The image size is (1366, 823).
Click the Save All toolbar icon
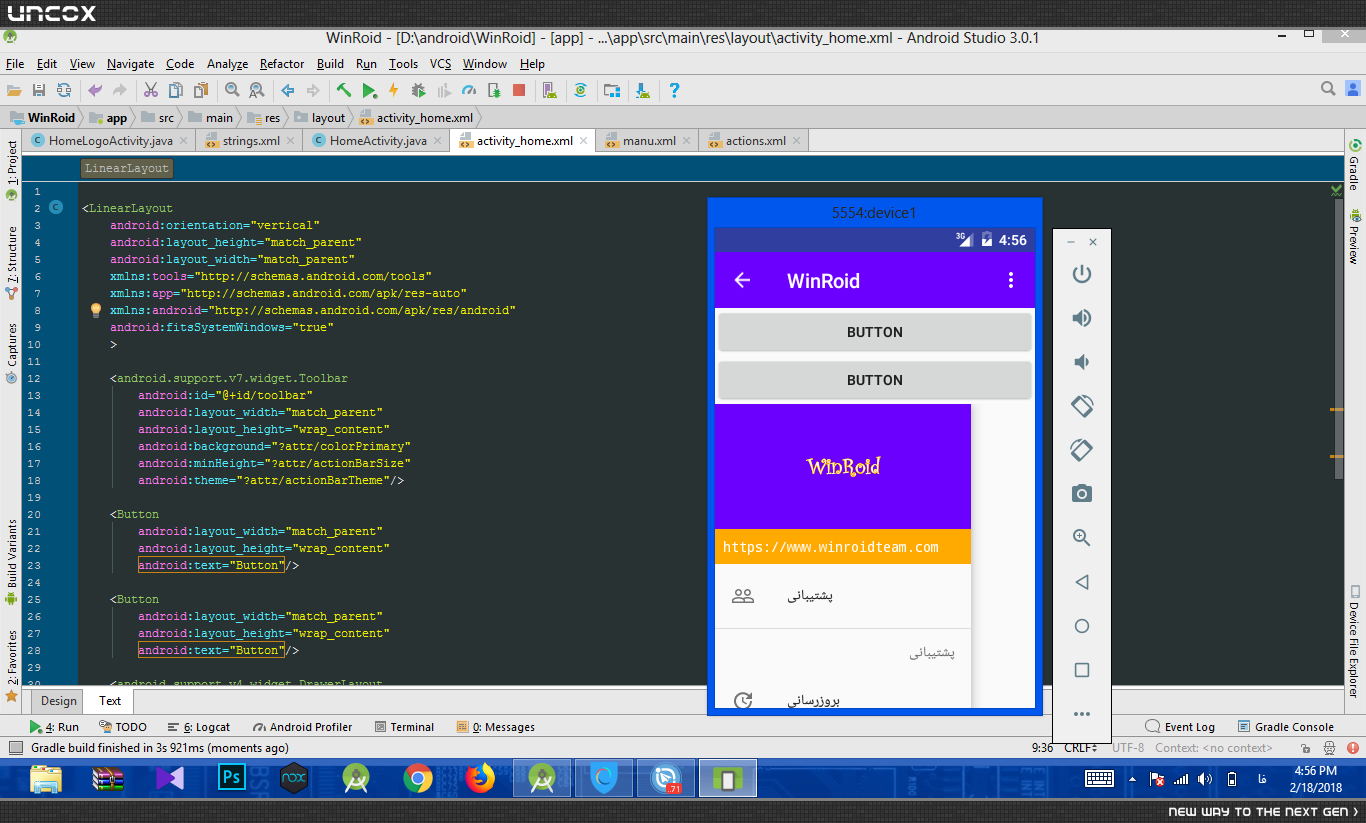coord(39,90)
